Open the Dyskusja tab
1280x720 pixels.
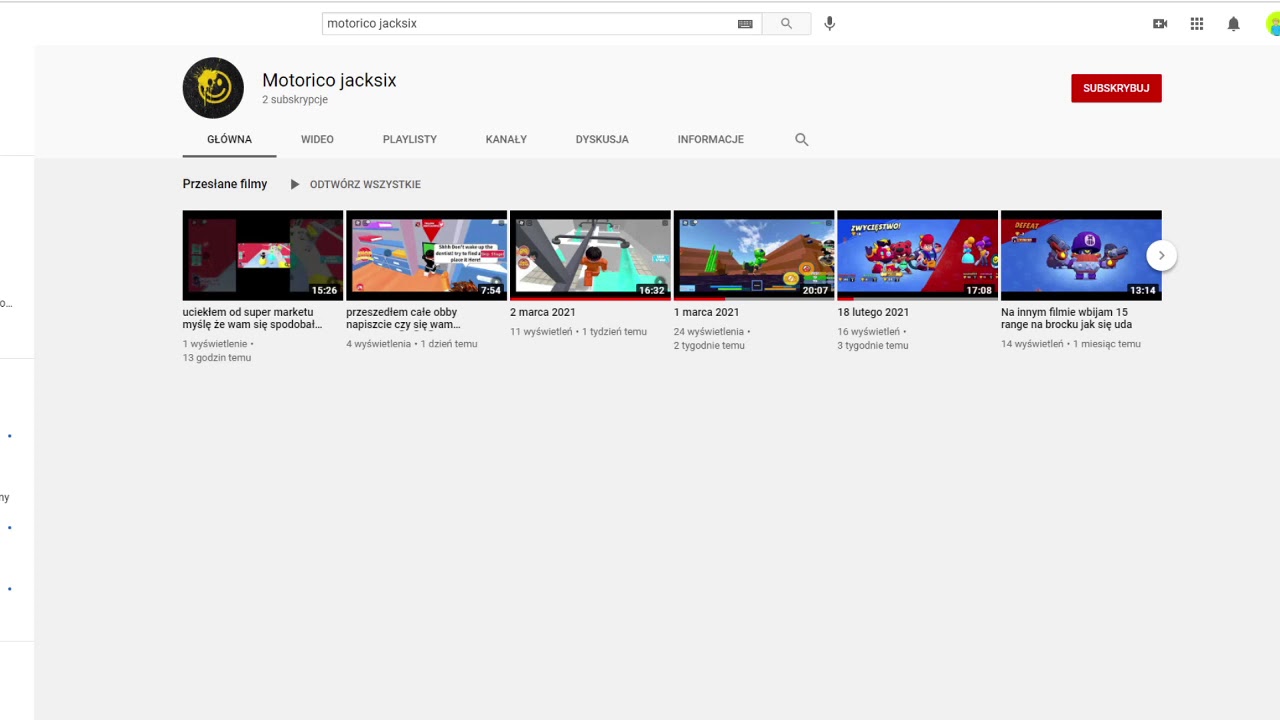(602, 139)
